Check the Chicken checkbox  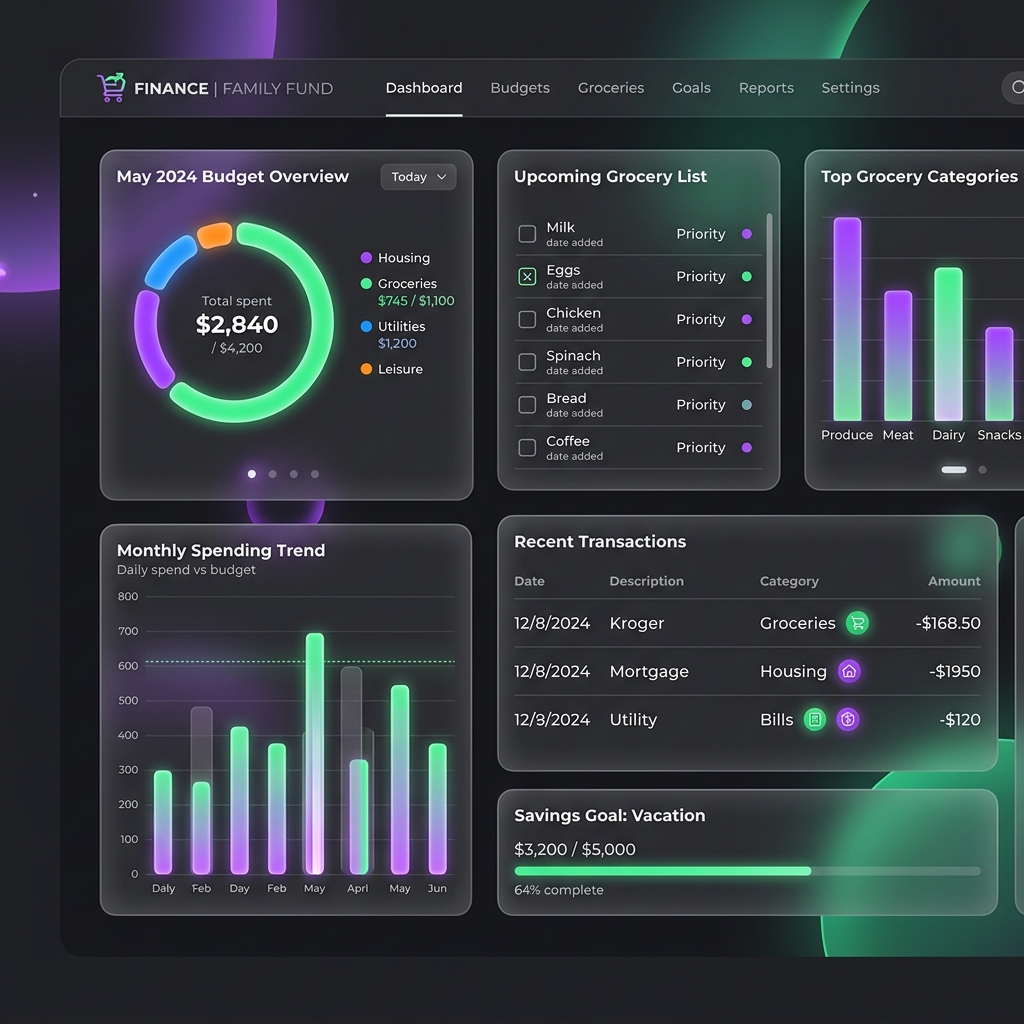527,319
